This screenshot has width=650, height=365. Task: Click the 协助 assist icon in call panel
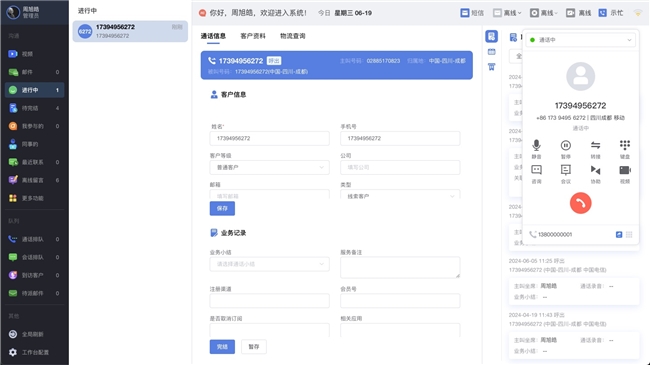tap(595, 170)
